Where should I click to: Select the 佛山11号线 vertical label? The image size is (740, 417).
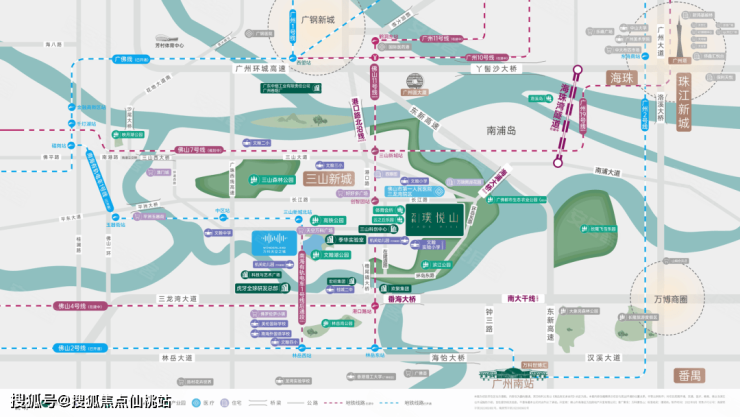(374, 81)
